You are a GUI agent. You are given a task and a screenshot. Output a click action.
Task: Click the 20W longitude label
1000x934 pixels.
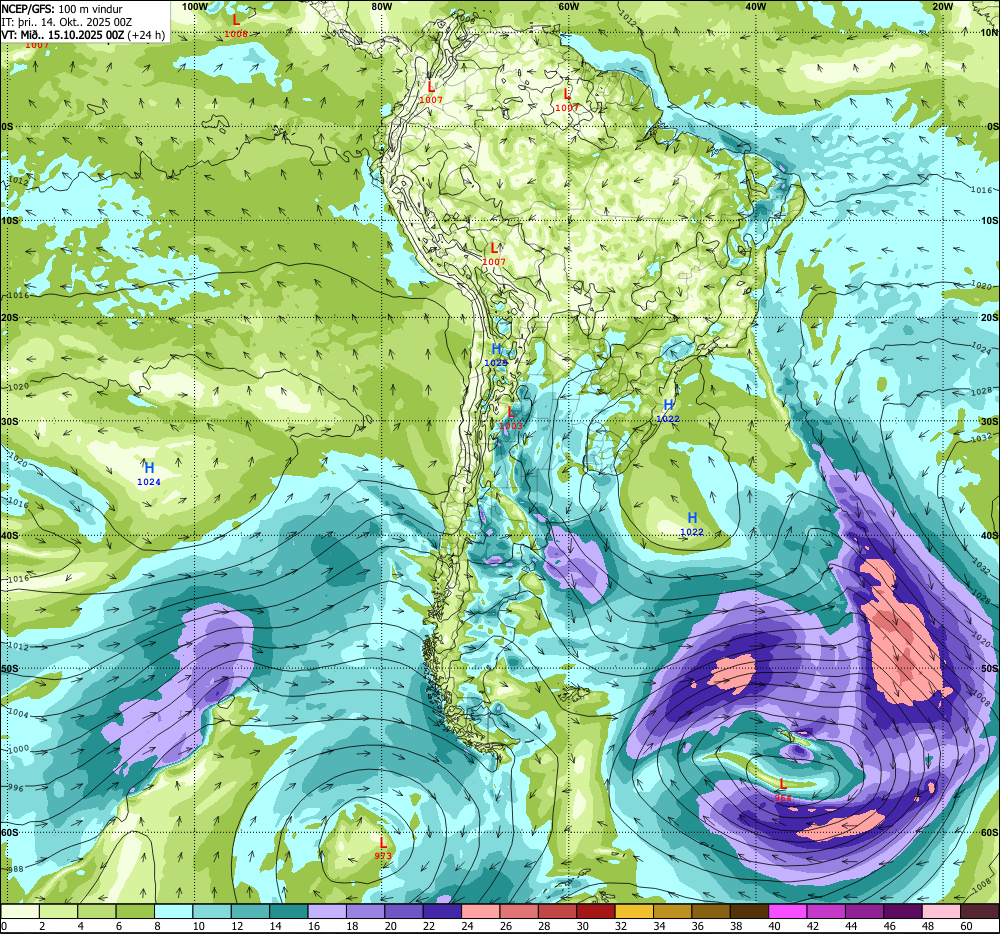click(x=943, y=6)
